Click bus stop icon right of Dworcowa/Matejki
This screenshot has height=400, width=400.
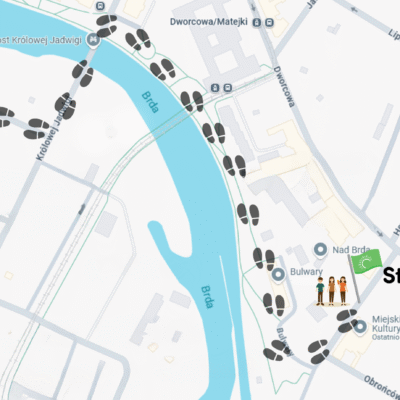(x=269, y=23)
